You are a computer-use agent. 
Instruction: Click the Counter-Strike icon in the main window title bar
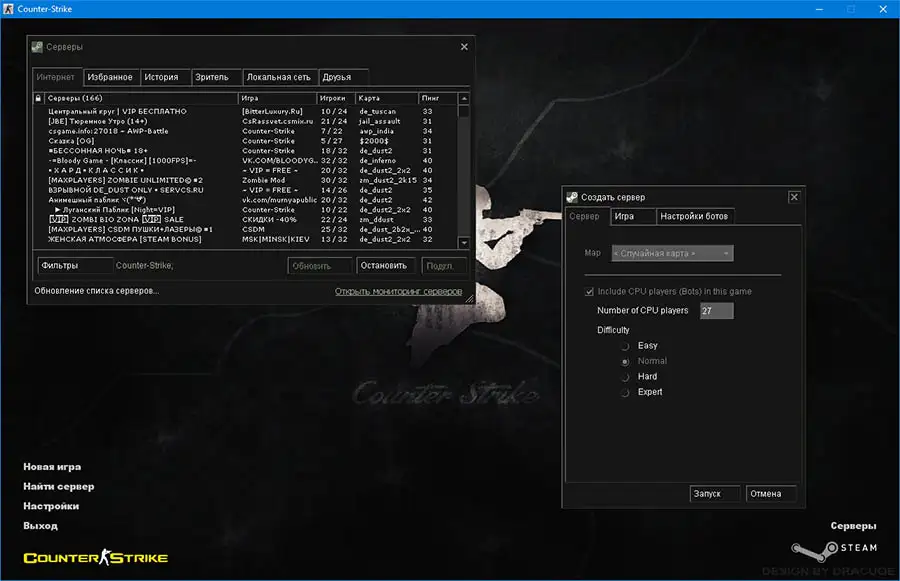10,7
